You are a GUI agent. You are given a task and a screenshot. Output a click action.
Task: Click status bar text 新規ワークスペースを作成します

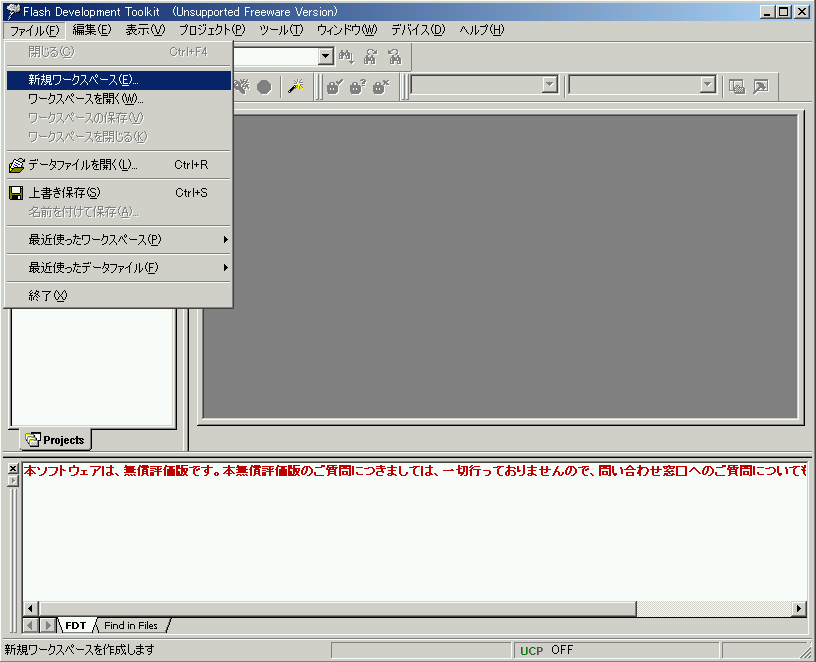point(80,650)
